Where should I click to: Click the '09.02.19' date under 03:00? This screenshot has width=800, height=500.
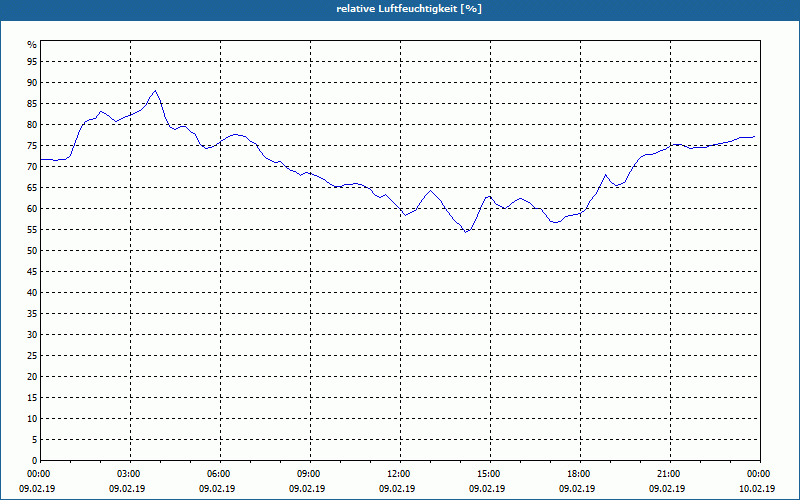127,489
